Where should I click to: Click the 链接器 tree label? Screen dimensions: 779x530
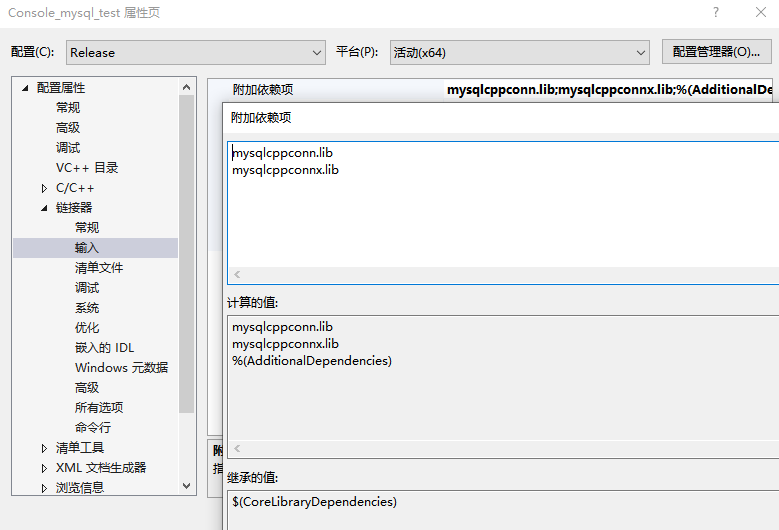tap(74, 208)
